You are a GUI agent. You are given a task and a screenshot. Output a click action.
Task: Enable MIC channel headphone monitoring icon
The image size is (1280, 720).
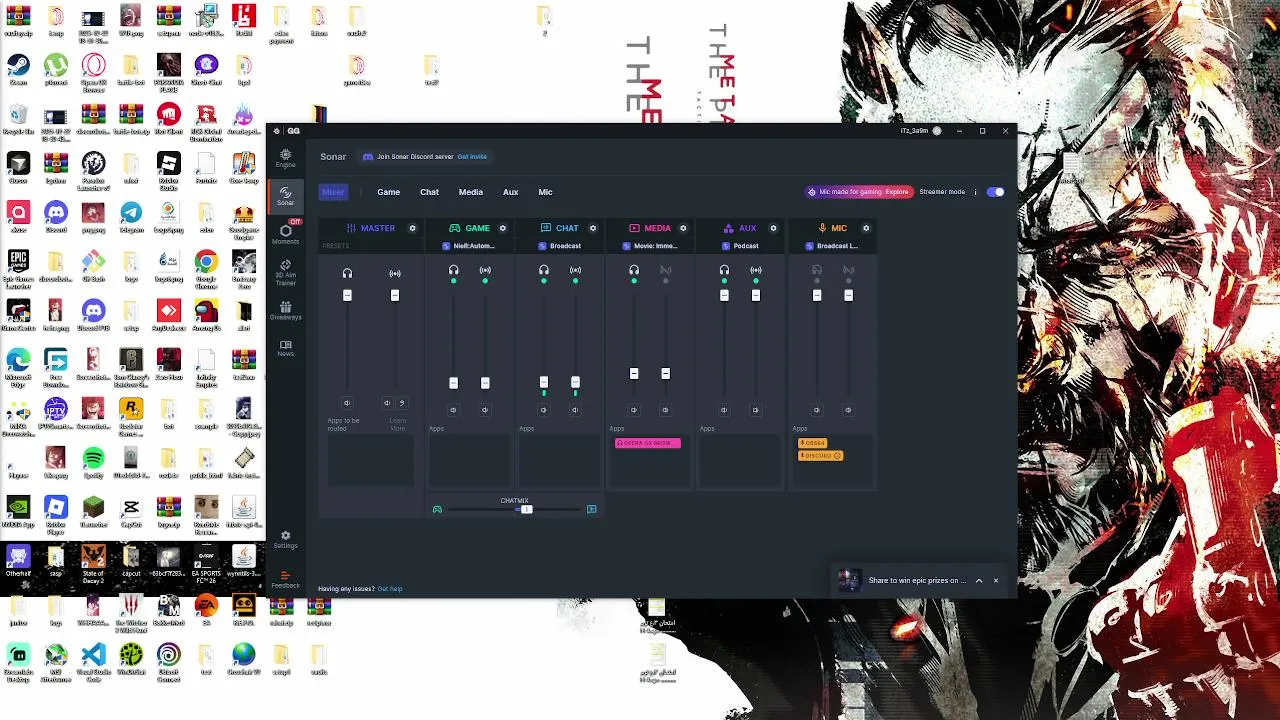click(817, 270)
